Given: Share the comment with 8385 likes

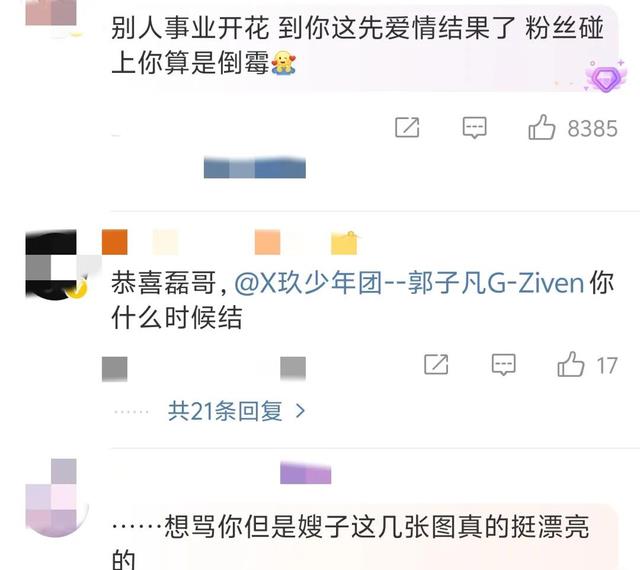Looking at the screenshot, I should click(407, 127).
